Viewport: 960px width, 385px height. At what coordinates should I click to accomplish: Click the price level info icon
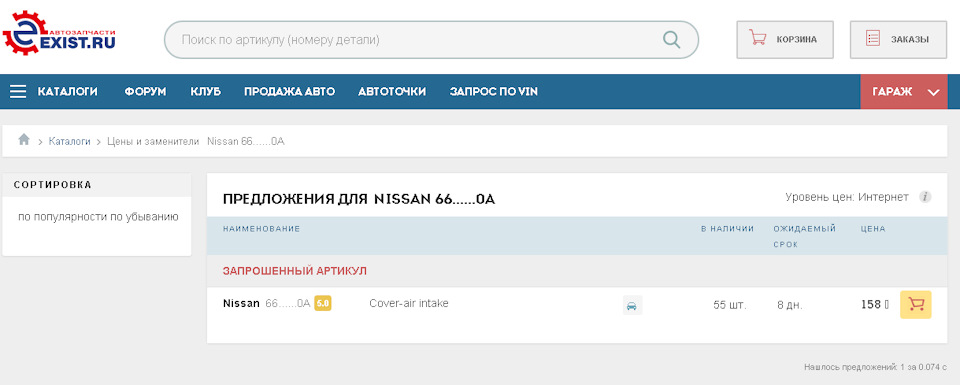pos(925,197)
